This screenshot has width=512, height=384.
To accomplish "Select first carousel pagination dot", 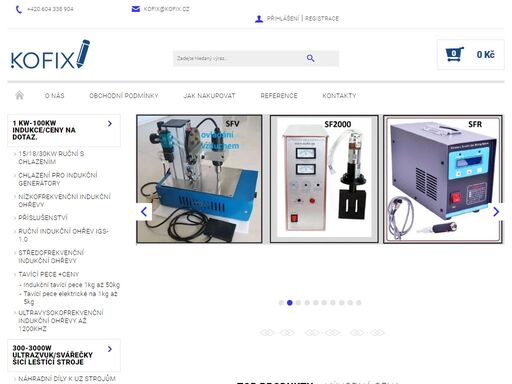I will click(281, 303).
